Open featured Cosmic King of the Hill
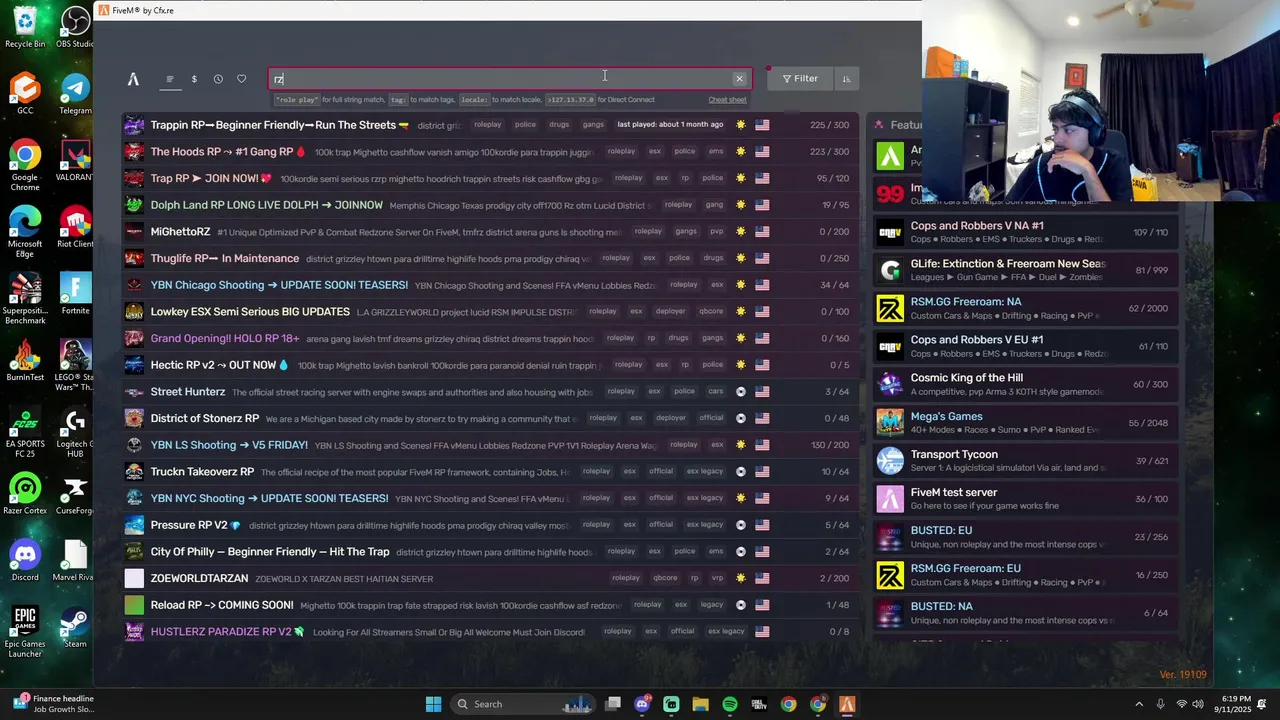This screenshot has width=1280, height=720. (x=1025, y=385)
